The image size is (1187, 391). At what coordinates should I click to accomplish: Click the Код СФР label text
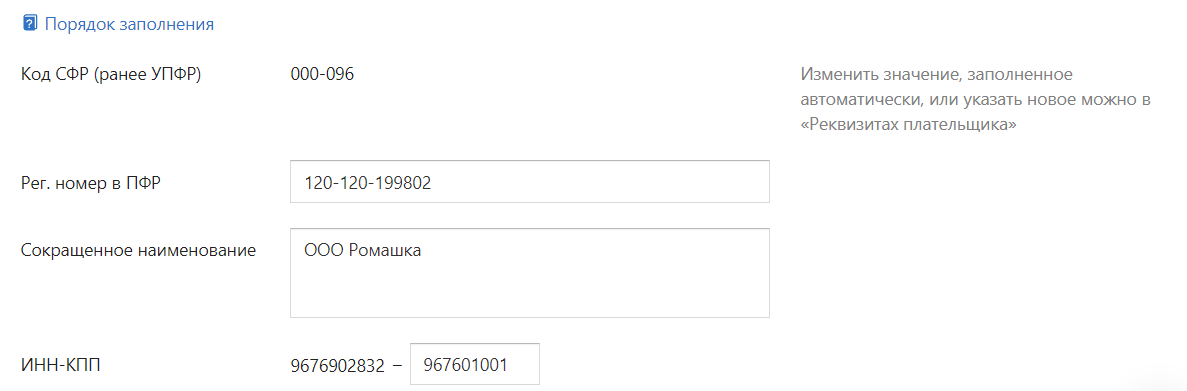click(55, 75)
